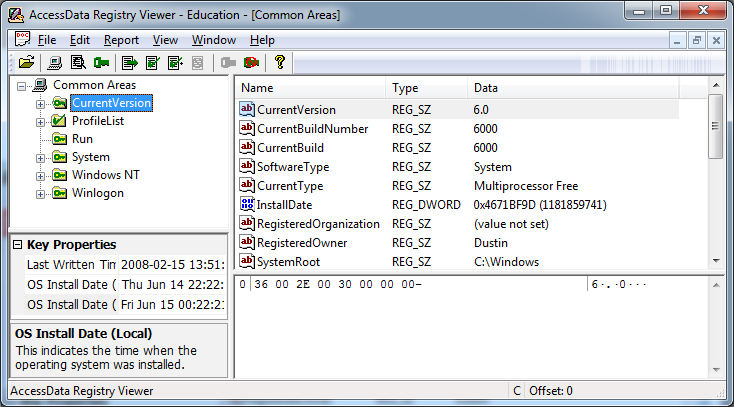Collapse the Key Properties section
The width and height of the screenshot is (734, 407).
pos(17,244)
